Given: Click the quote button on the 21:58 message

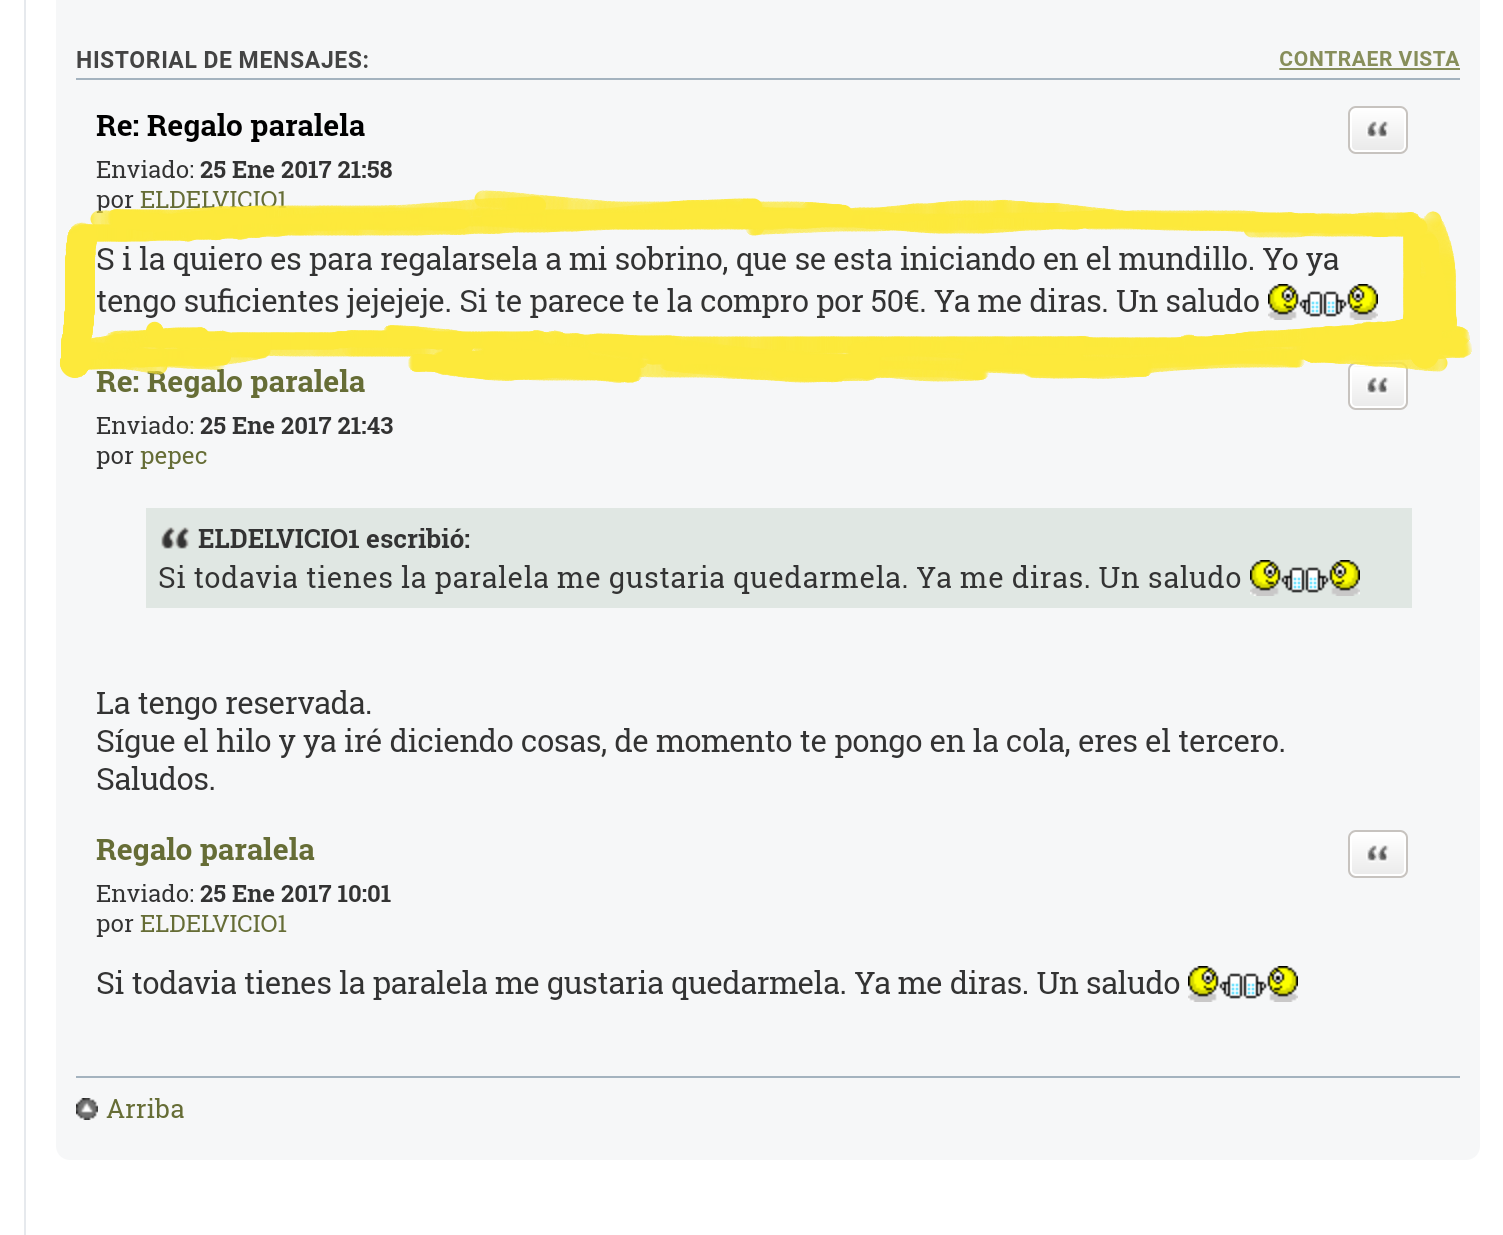Looking at the screenshot, I should (1377, 130).
